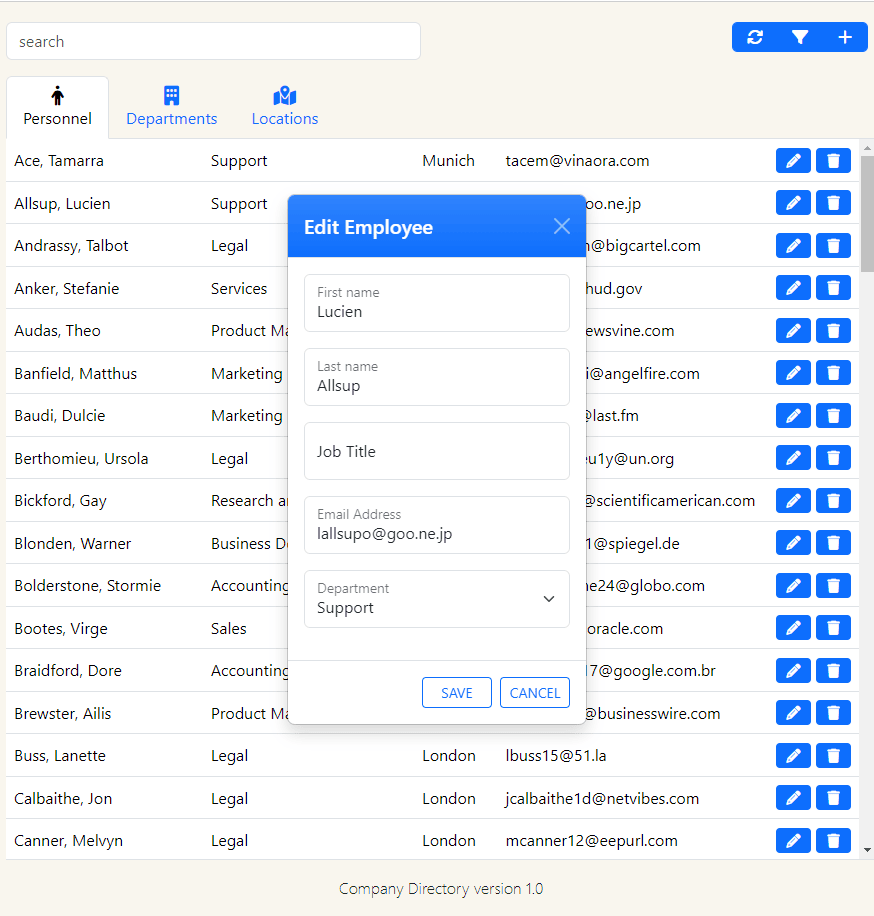Add a new record with the plus icon
This screenshot has width=874, height=916.
(845, 37)
